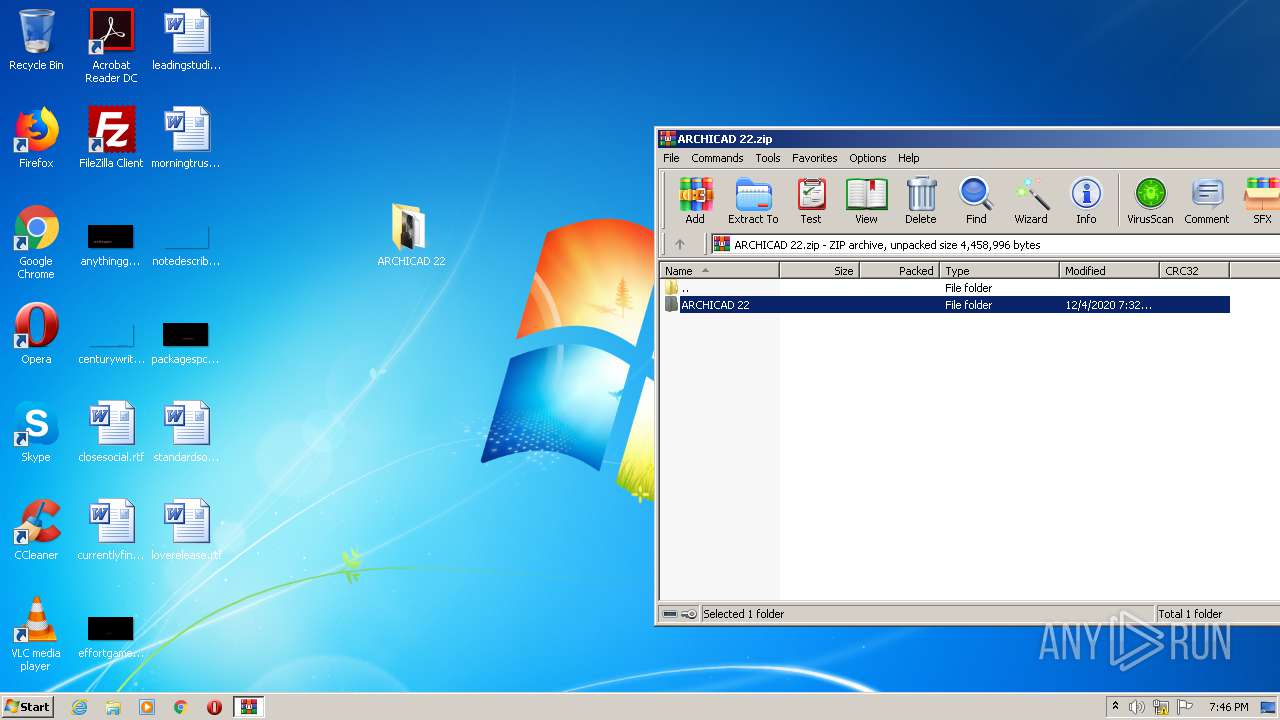Open Windows Explorer from the taskbar
Screen dimensions: 1280x720
(x=113, y=707)
